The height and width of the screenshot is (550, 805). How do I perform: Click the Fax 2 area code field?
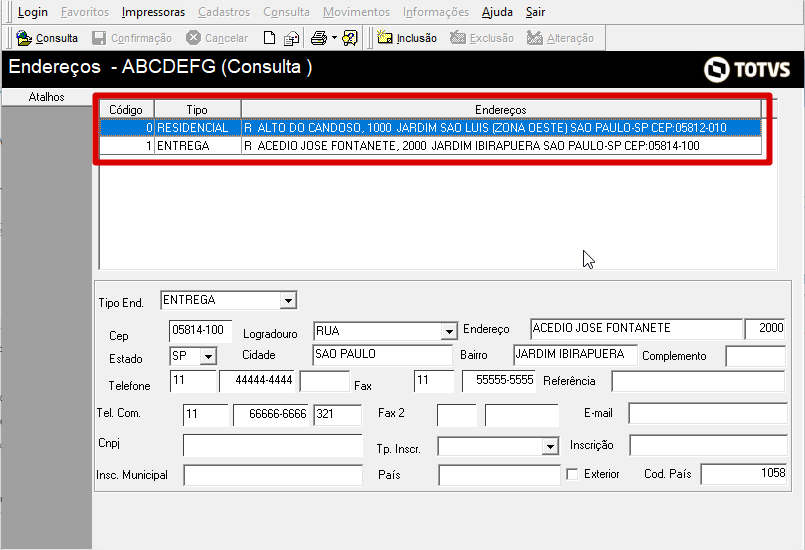457,415
